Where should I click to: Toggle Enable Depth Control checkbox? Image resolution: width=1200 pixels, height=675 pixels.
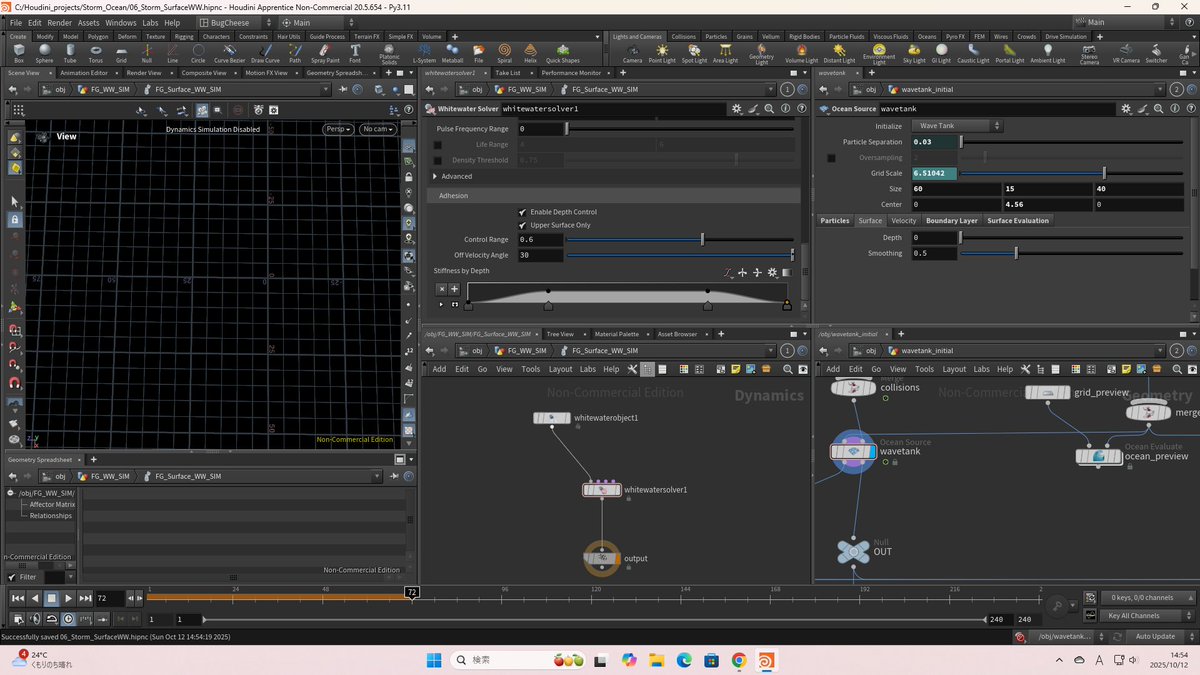coord(522,212)
